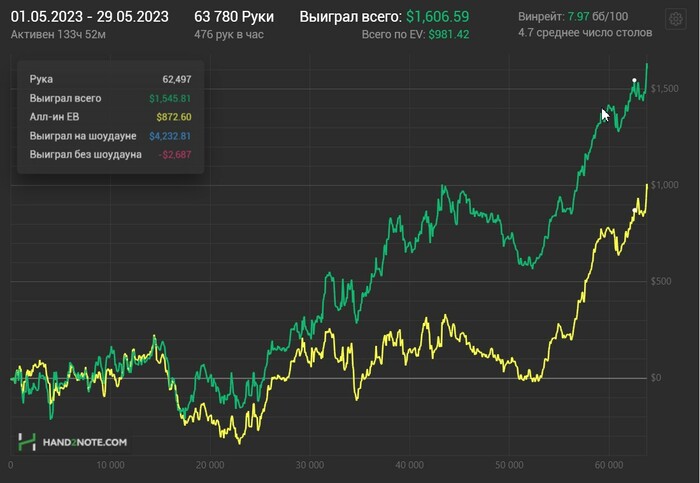Click the $1,500 y-axis label
Image resolution: width=700 pixels, height=483 pixels.
(x=664, y=88)
